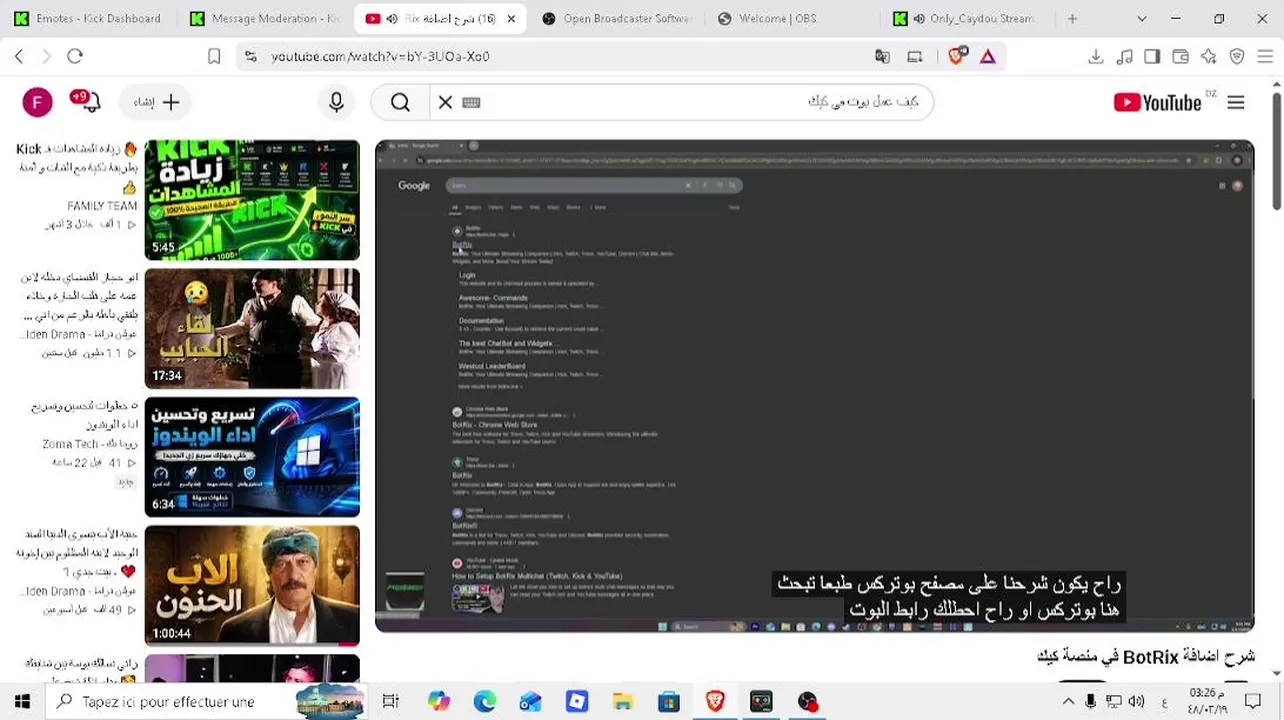Open the 1:00:44 video thumbnail

[252, 585]
